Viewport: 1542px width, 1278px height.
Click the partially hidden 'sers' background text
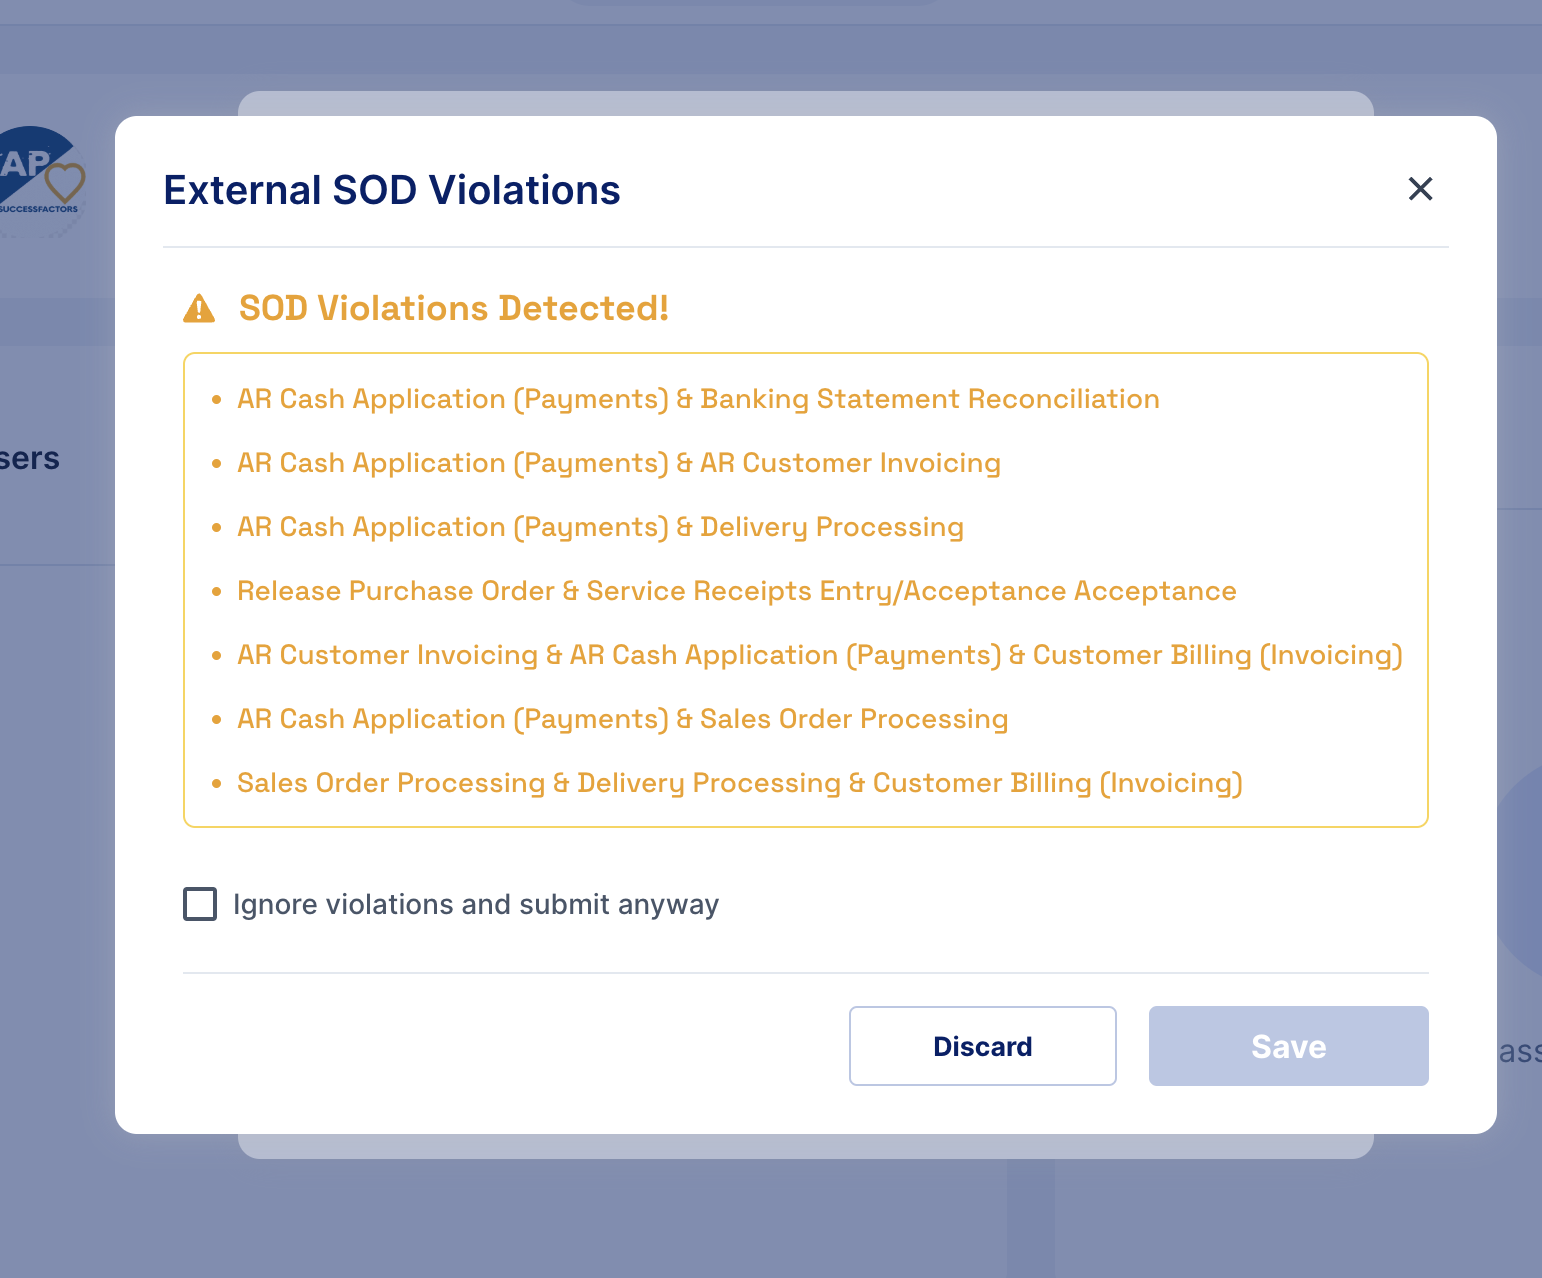[30, 458]
